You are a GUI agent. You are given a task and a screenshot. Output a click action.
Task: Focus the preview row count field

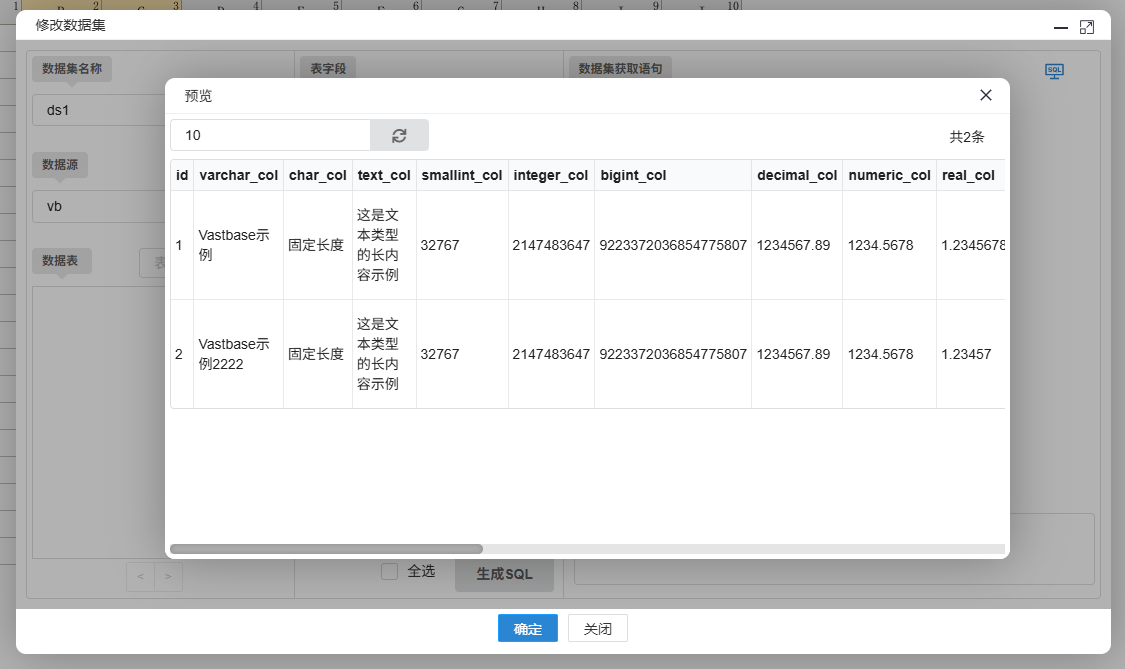270,135
